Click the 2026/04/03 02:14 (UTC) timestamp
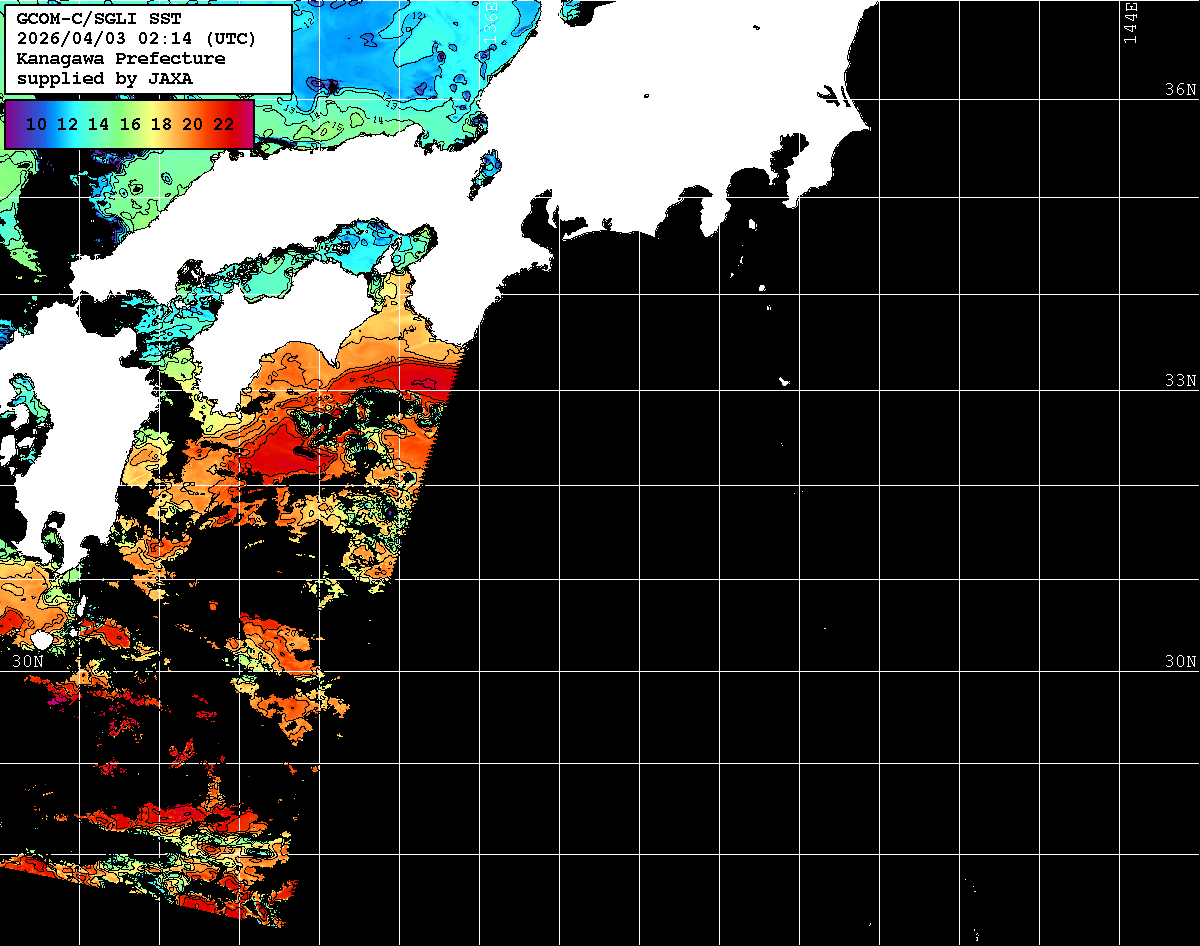This screenshot has width=1200, height=946. [136, 39]
